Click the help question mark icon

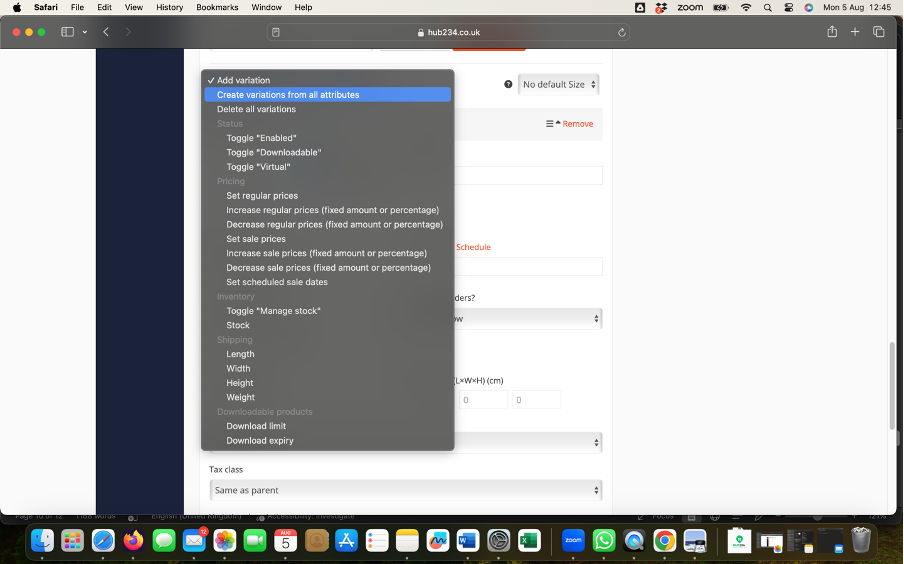point(508,85)
